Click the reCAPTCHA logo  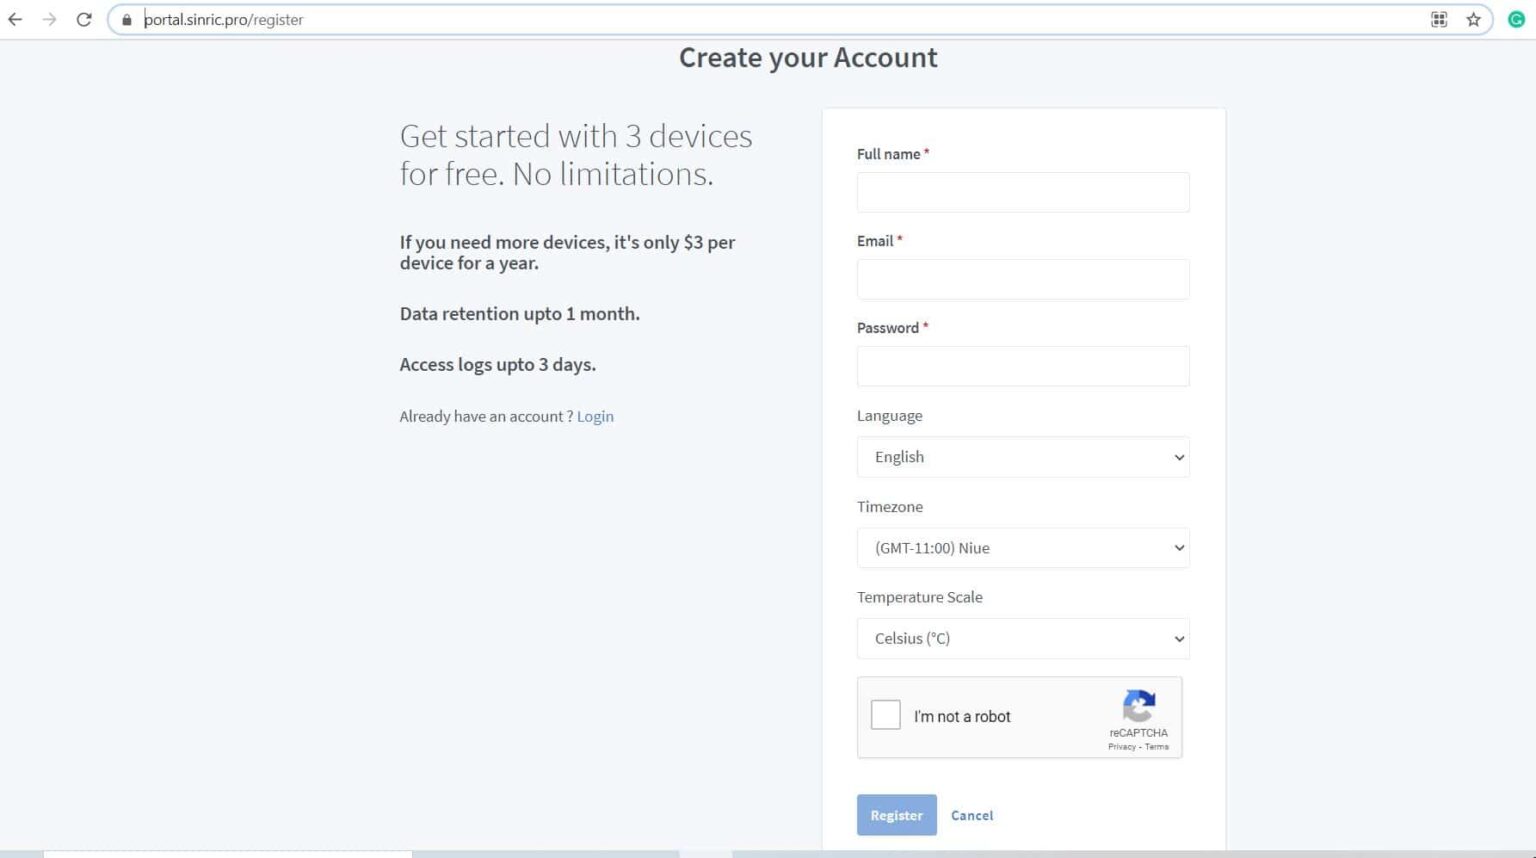click(x=1139, y=706)
